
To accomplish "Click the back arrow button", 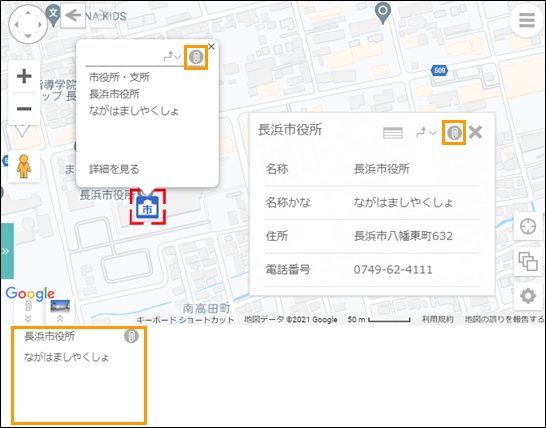I will point(73,15).
